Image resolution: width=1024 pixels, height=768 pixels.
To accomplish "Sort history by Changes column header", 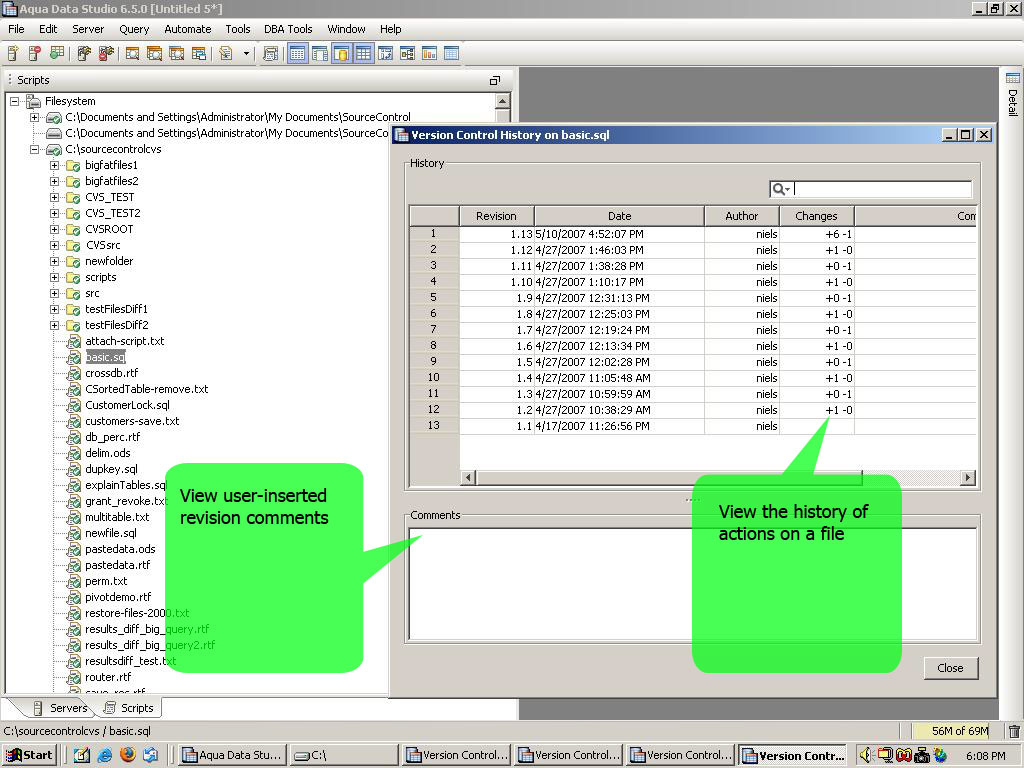I will click(816, 216).
